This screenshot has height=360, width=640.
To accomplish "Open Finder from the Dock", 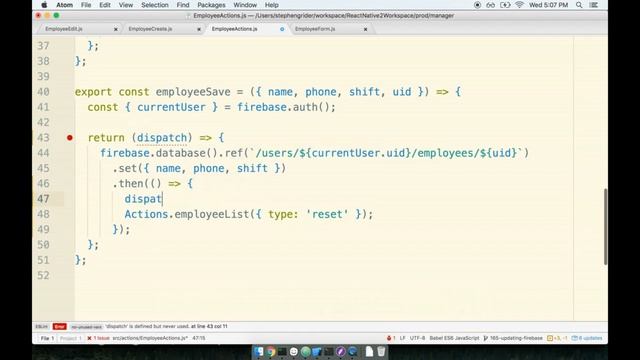I will (259, 351).
